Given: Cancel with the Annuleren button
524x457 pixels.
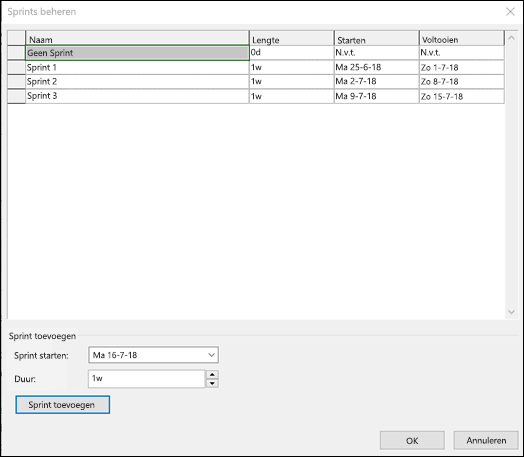Looking at the screenshot, I should [x=486, y=440].
